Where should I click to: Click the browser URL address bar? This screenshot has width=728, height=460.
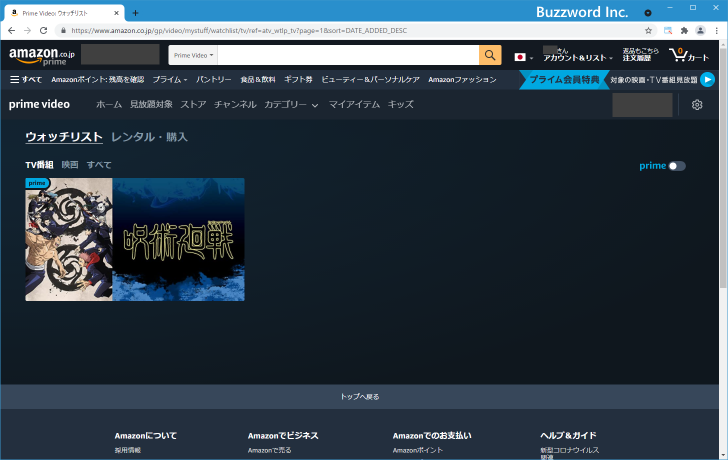point(353,31)
